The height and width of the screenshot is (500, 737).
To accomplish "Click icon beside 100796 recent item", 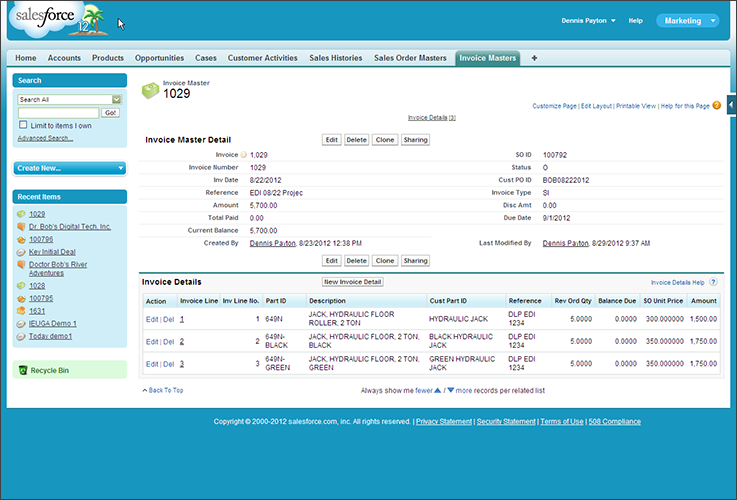I will [x=21, y=240].
